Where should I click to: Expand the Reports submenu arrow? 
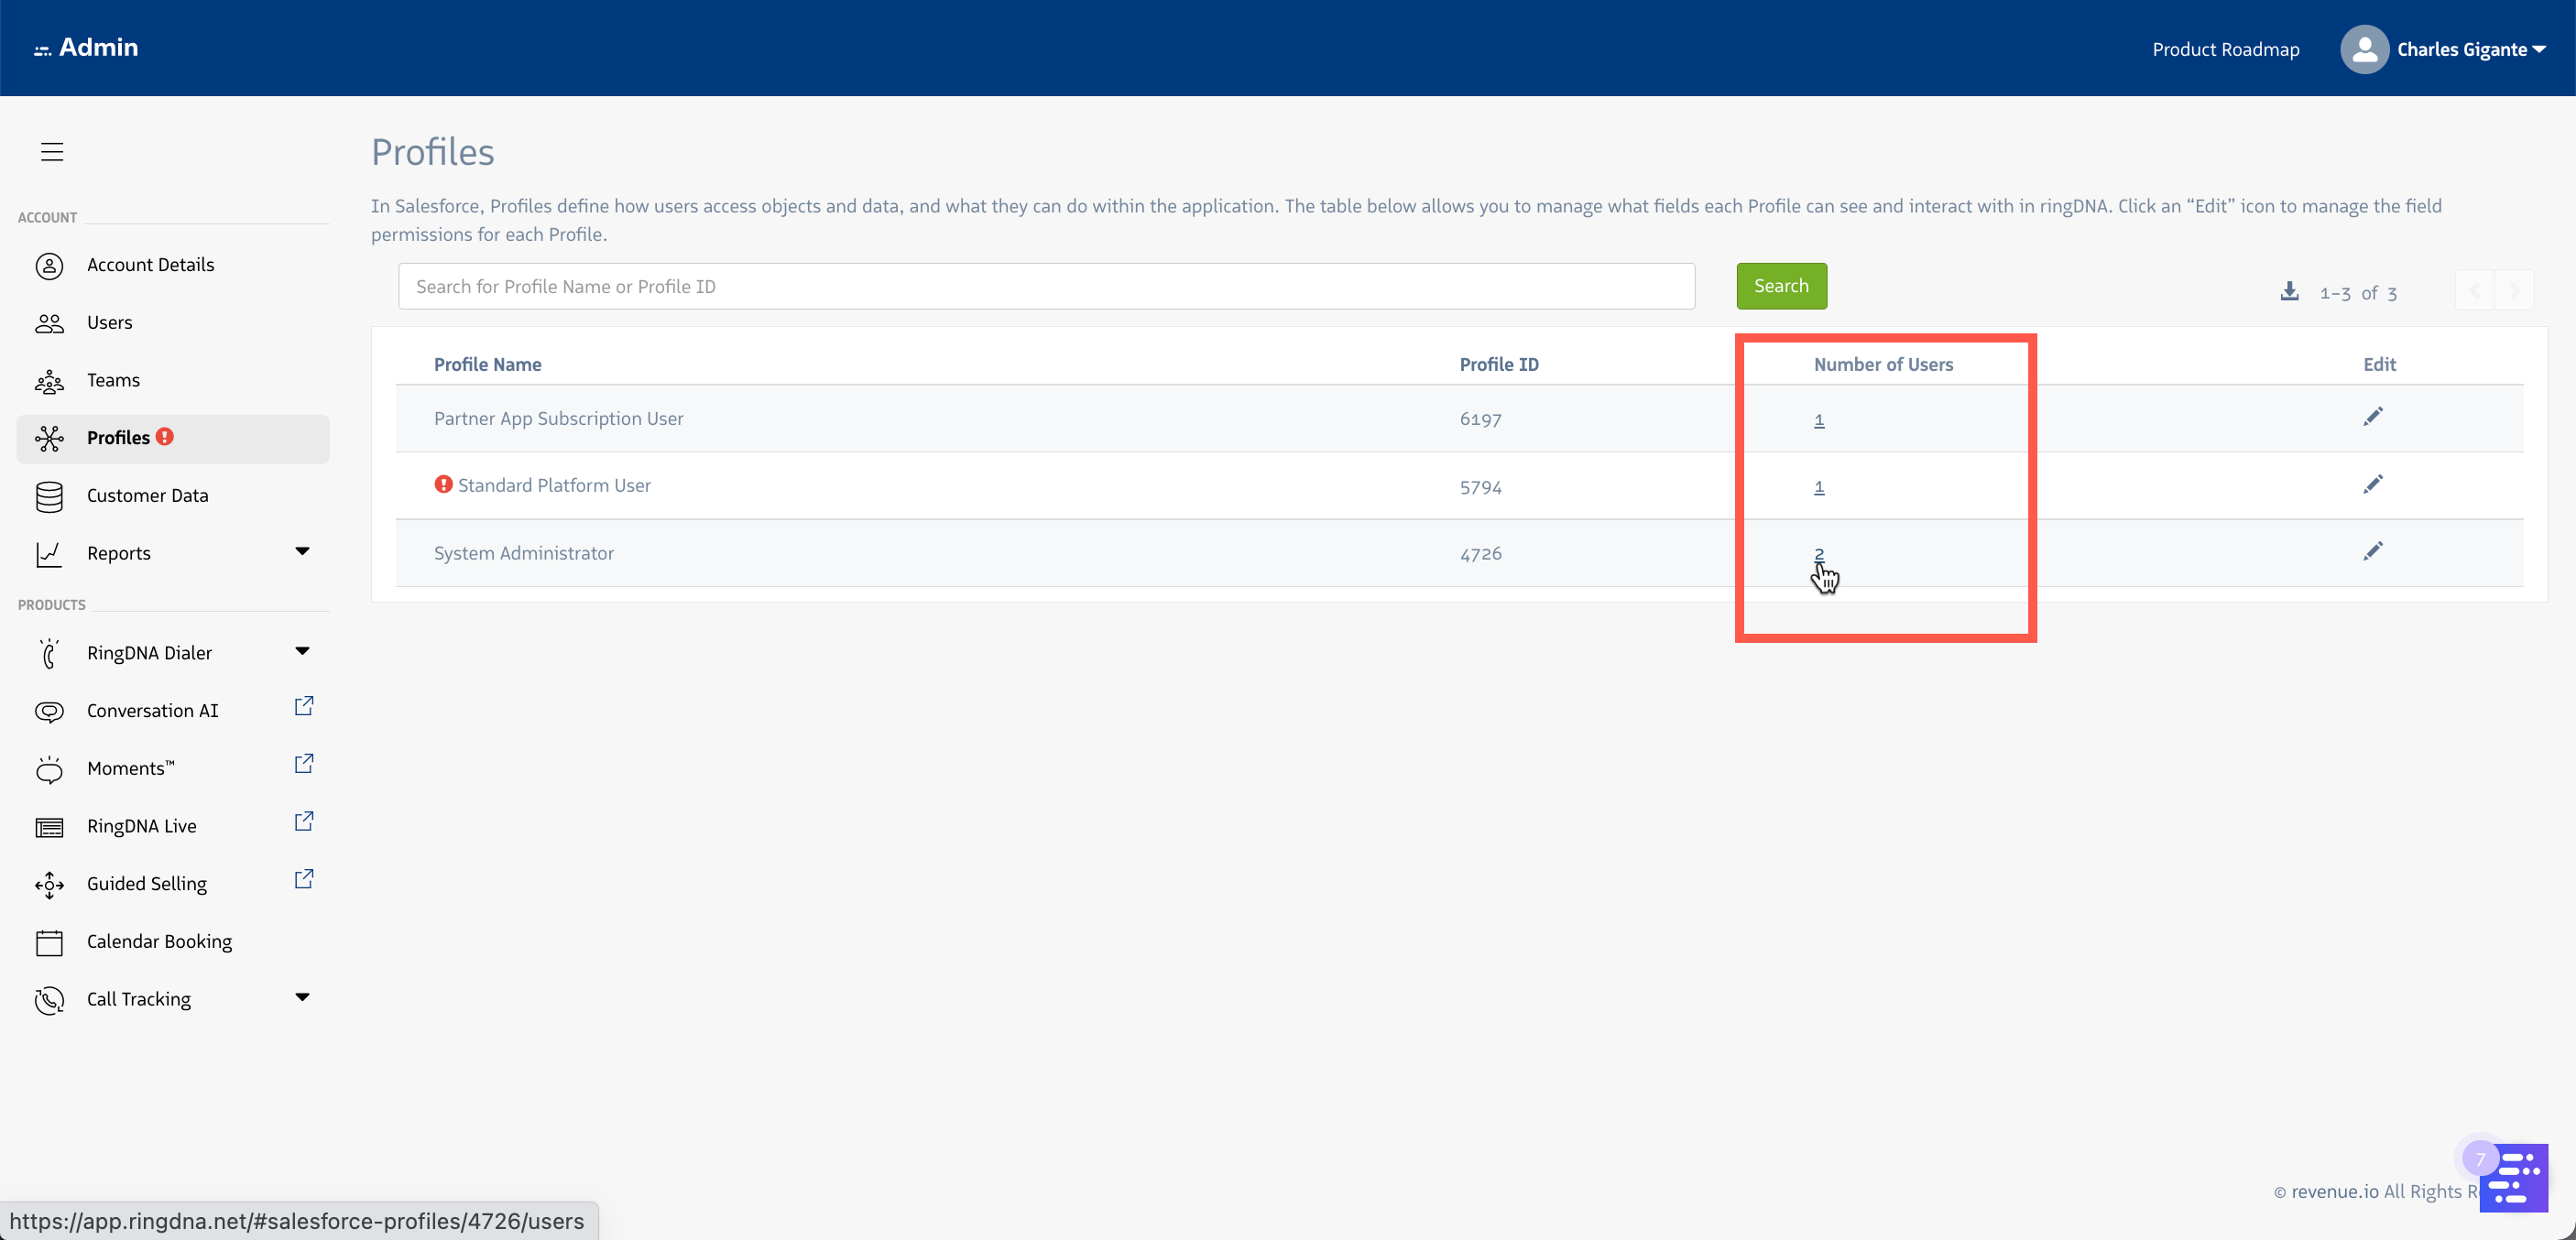302,551
